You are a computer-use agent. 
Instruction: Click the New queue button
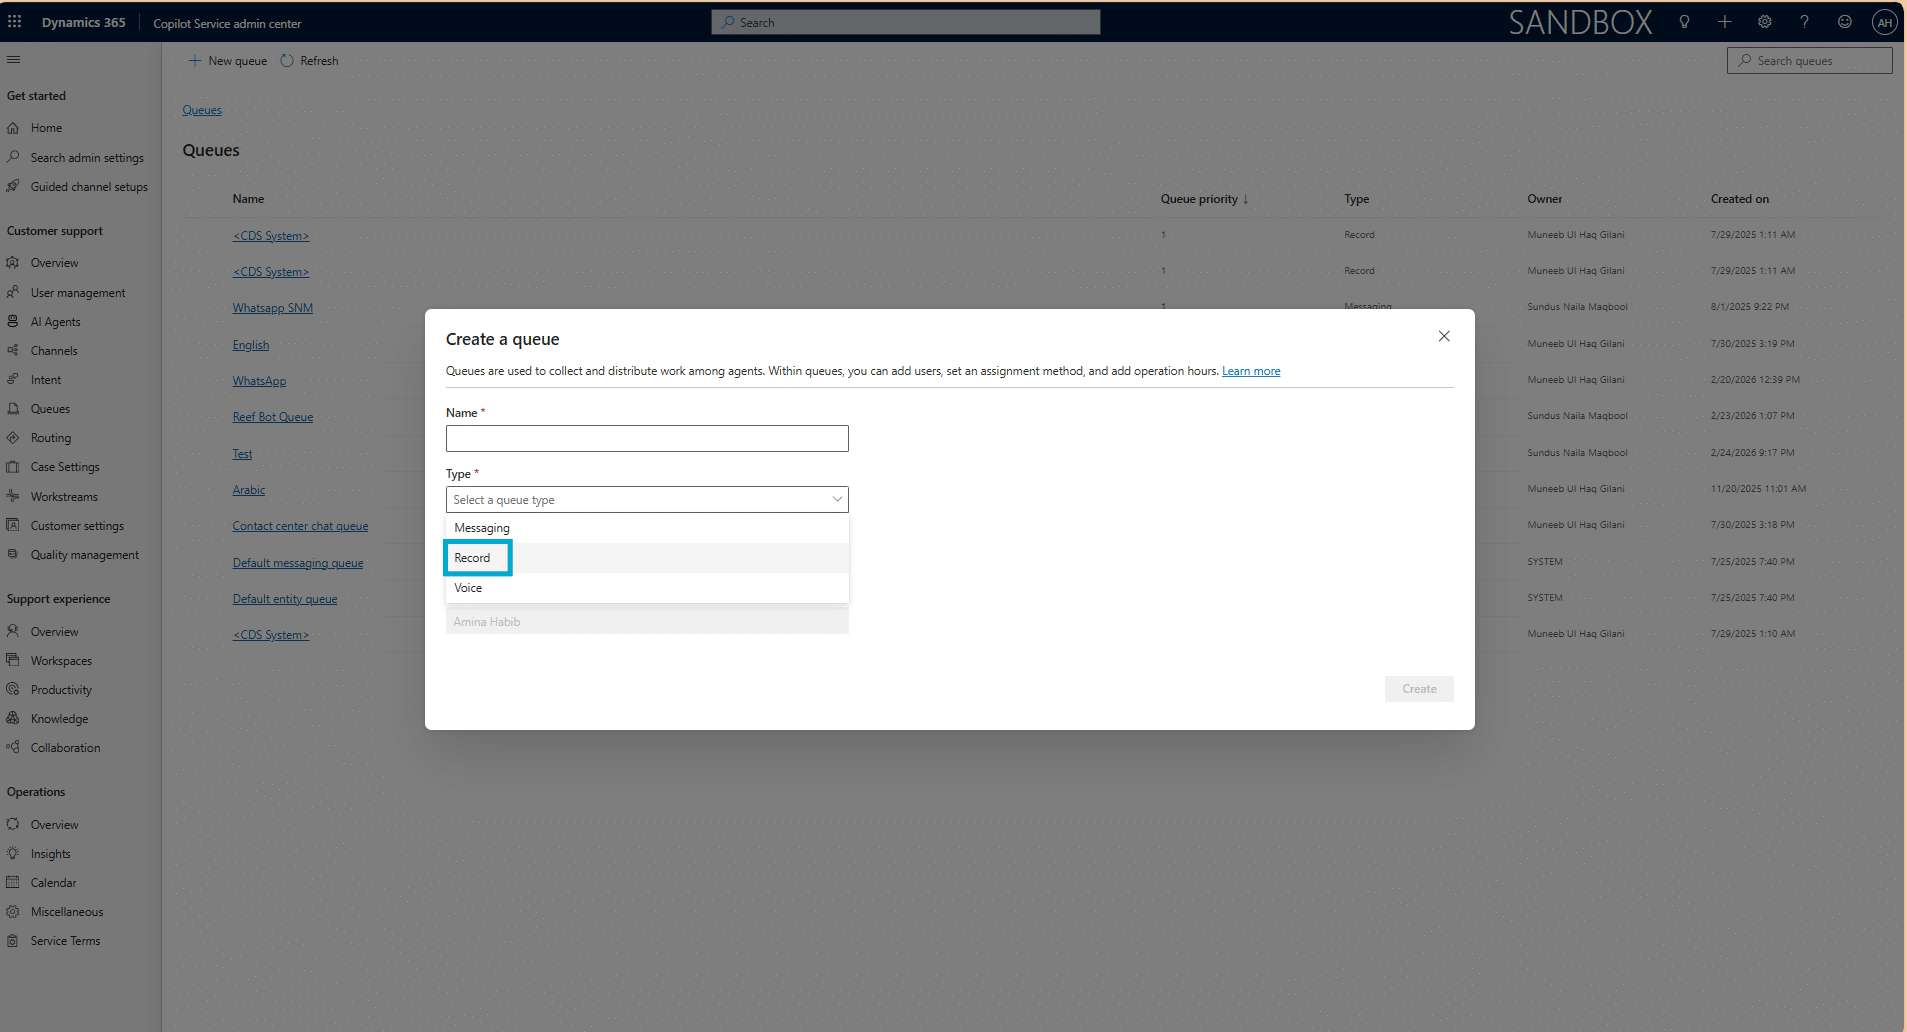coord(228,61)
